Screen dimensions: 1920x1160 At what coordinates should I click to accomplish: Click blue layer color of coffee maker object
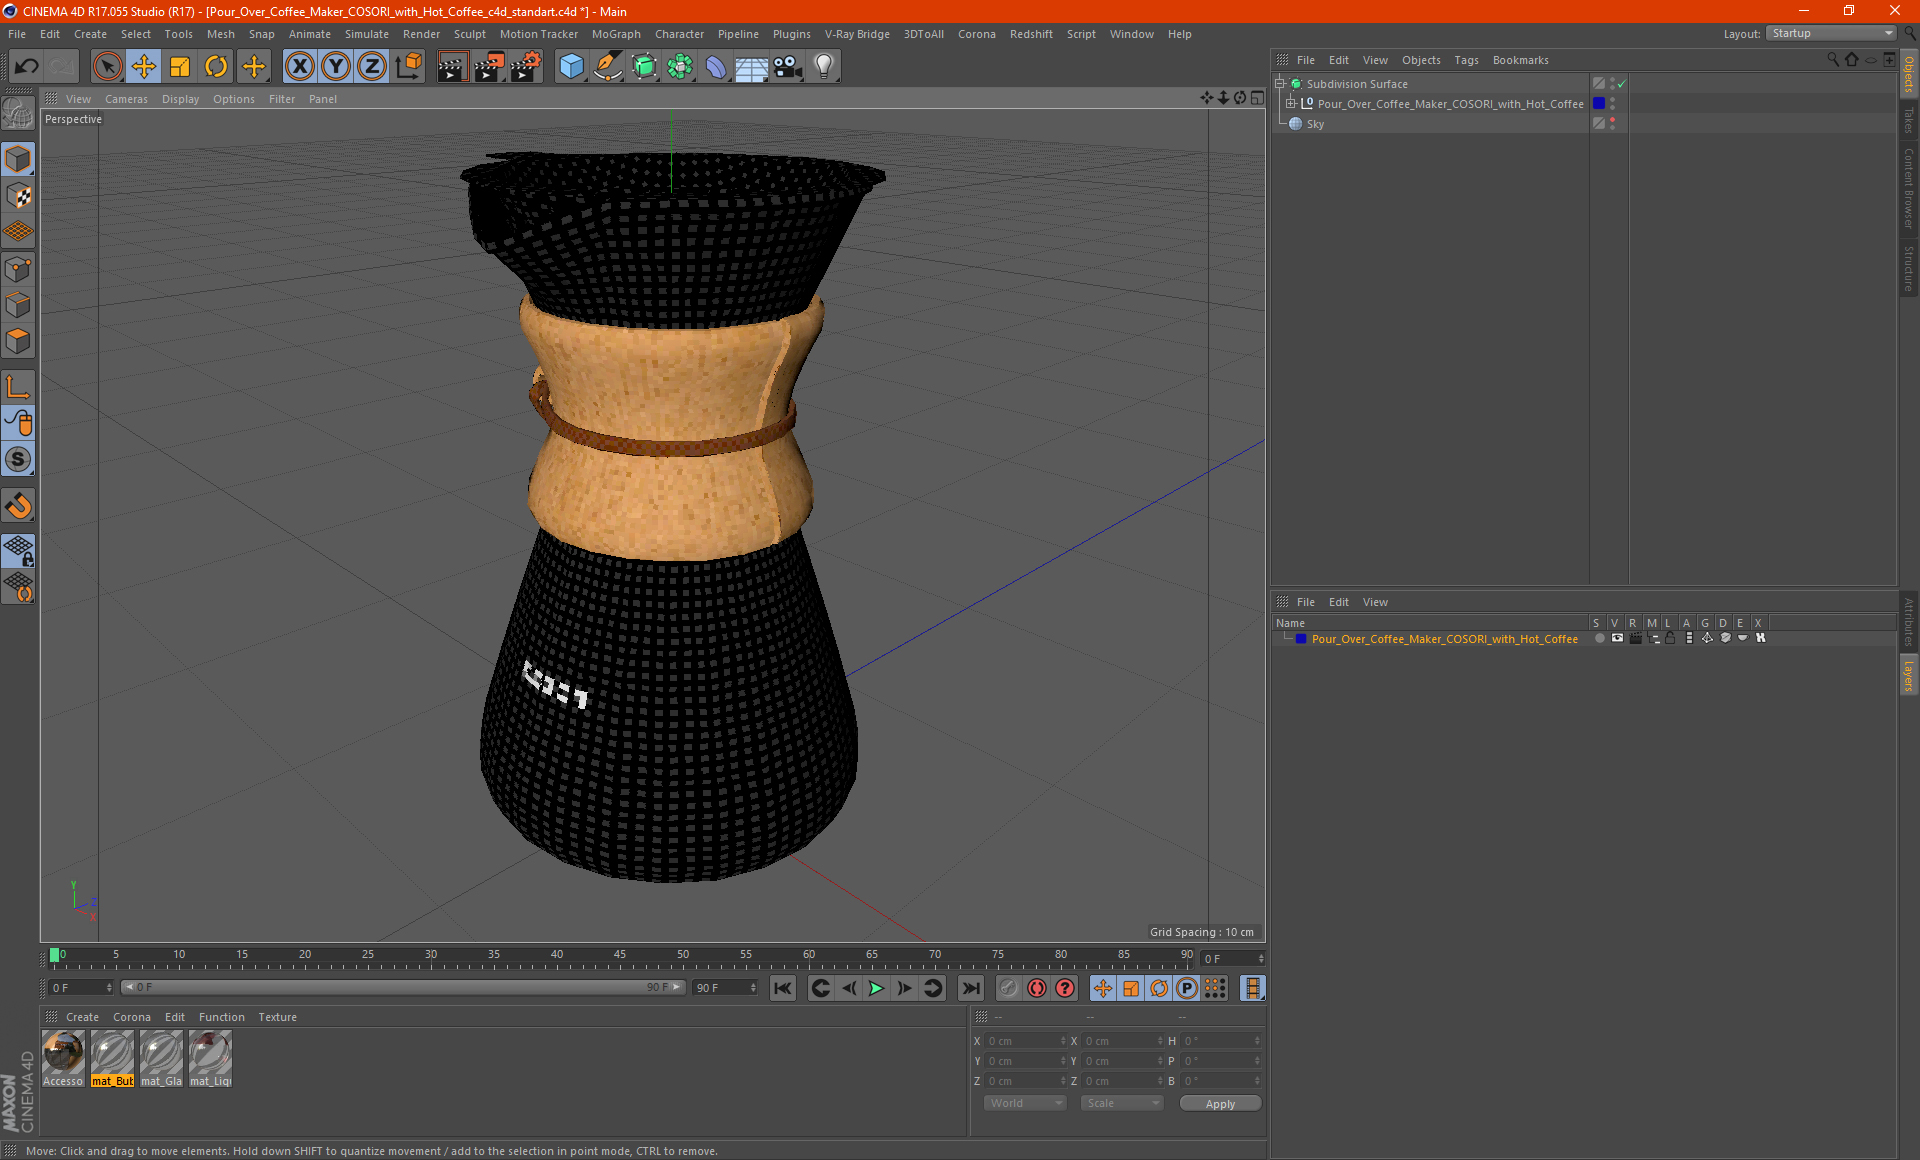(x=1598, y=104)
